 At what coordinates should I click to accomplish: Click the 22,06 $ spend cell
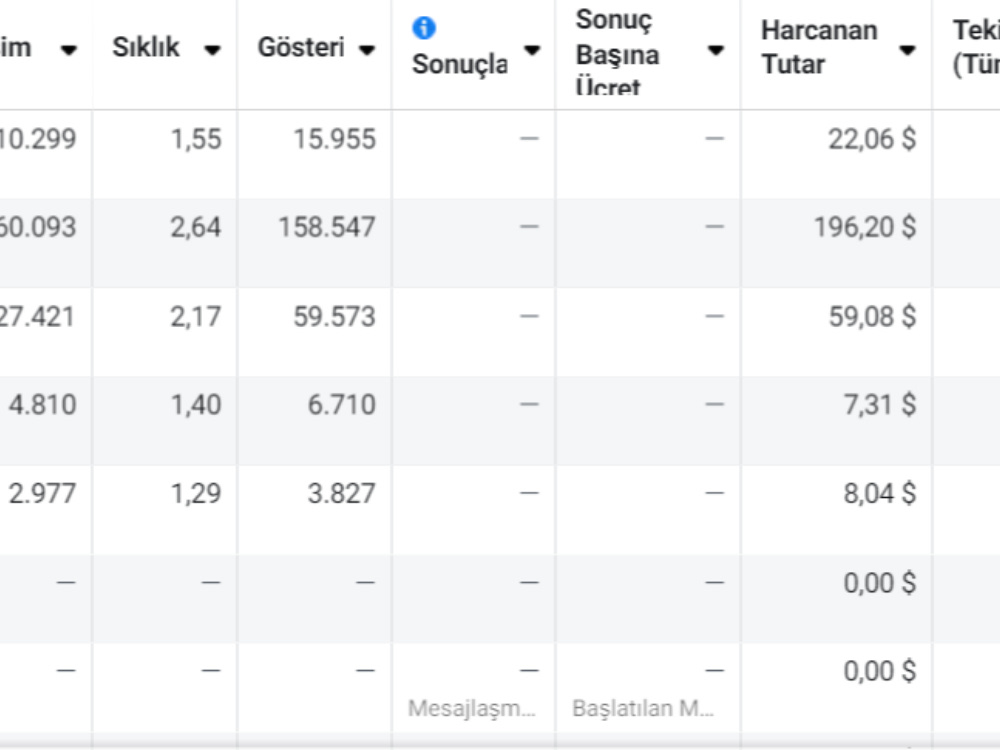872,139
